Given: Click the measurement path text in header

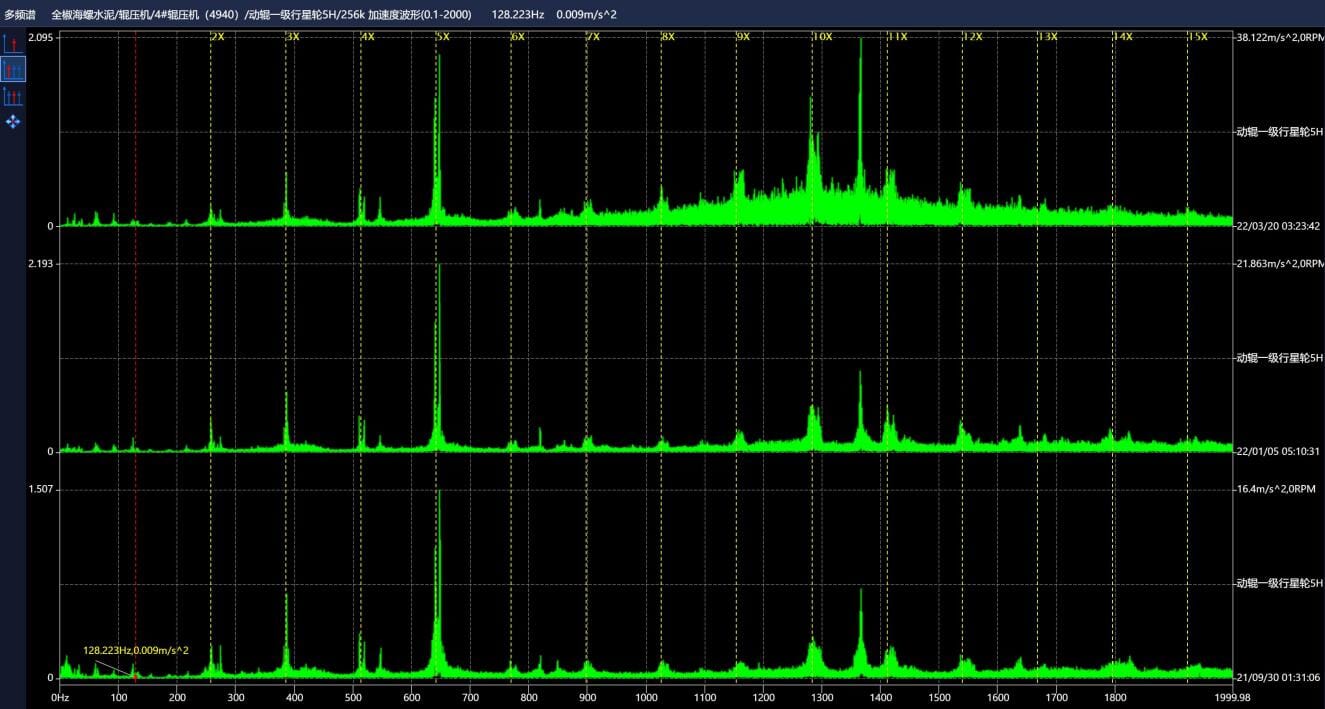Looking at the screenshot, I should pos(262,14).
